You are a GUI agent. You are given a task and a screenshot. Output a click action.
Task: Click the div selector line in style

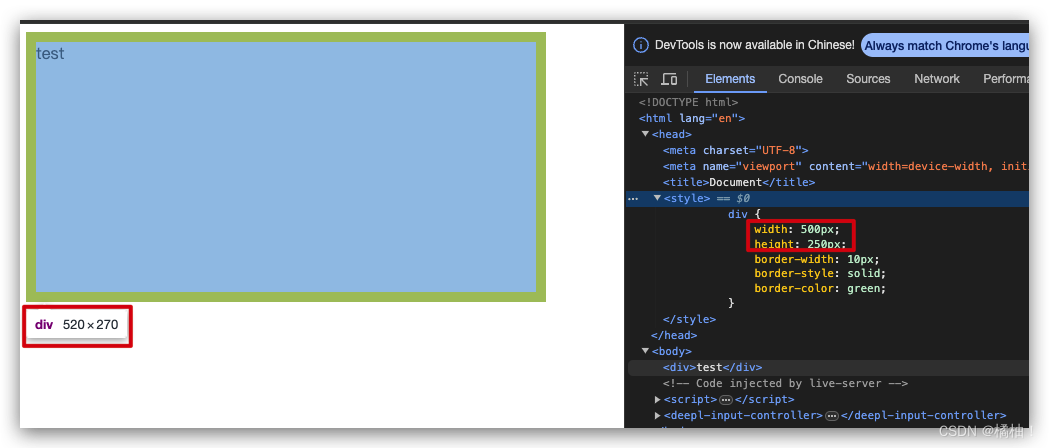tap(745, 215)
